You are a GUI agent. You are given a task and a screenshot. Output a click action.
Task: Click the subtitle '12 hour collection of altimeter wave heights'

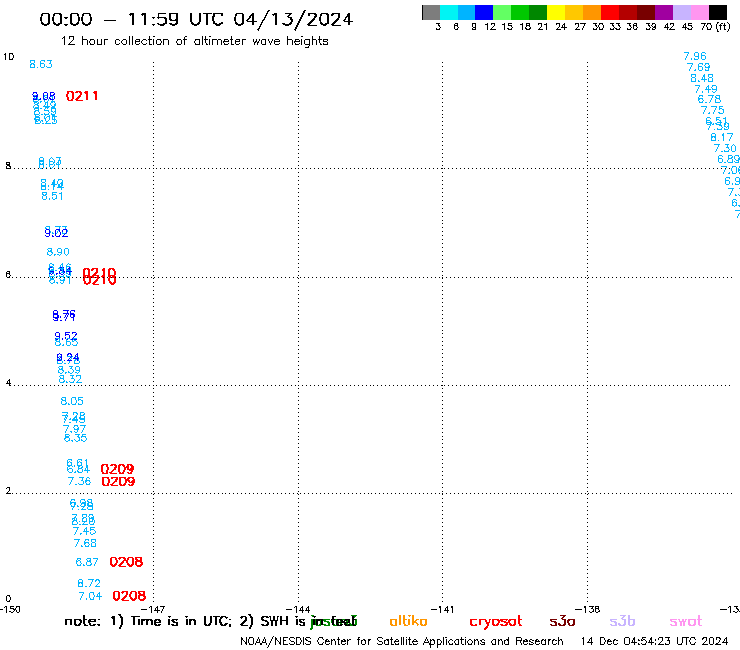(x=194, y=41)
